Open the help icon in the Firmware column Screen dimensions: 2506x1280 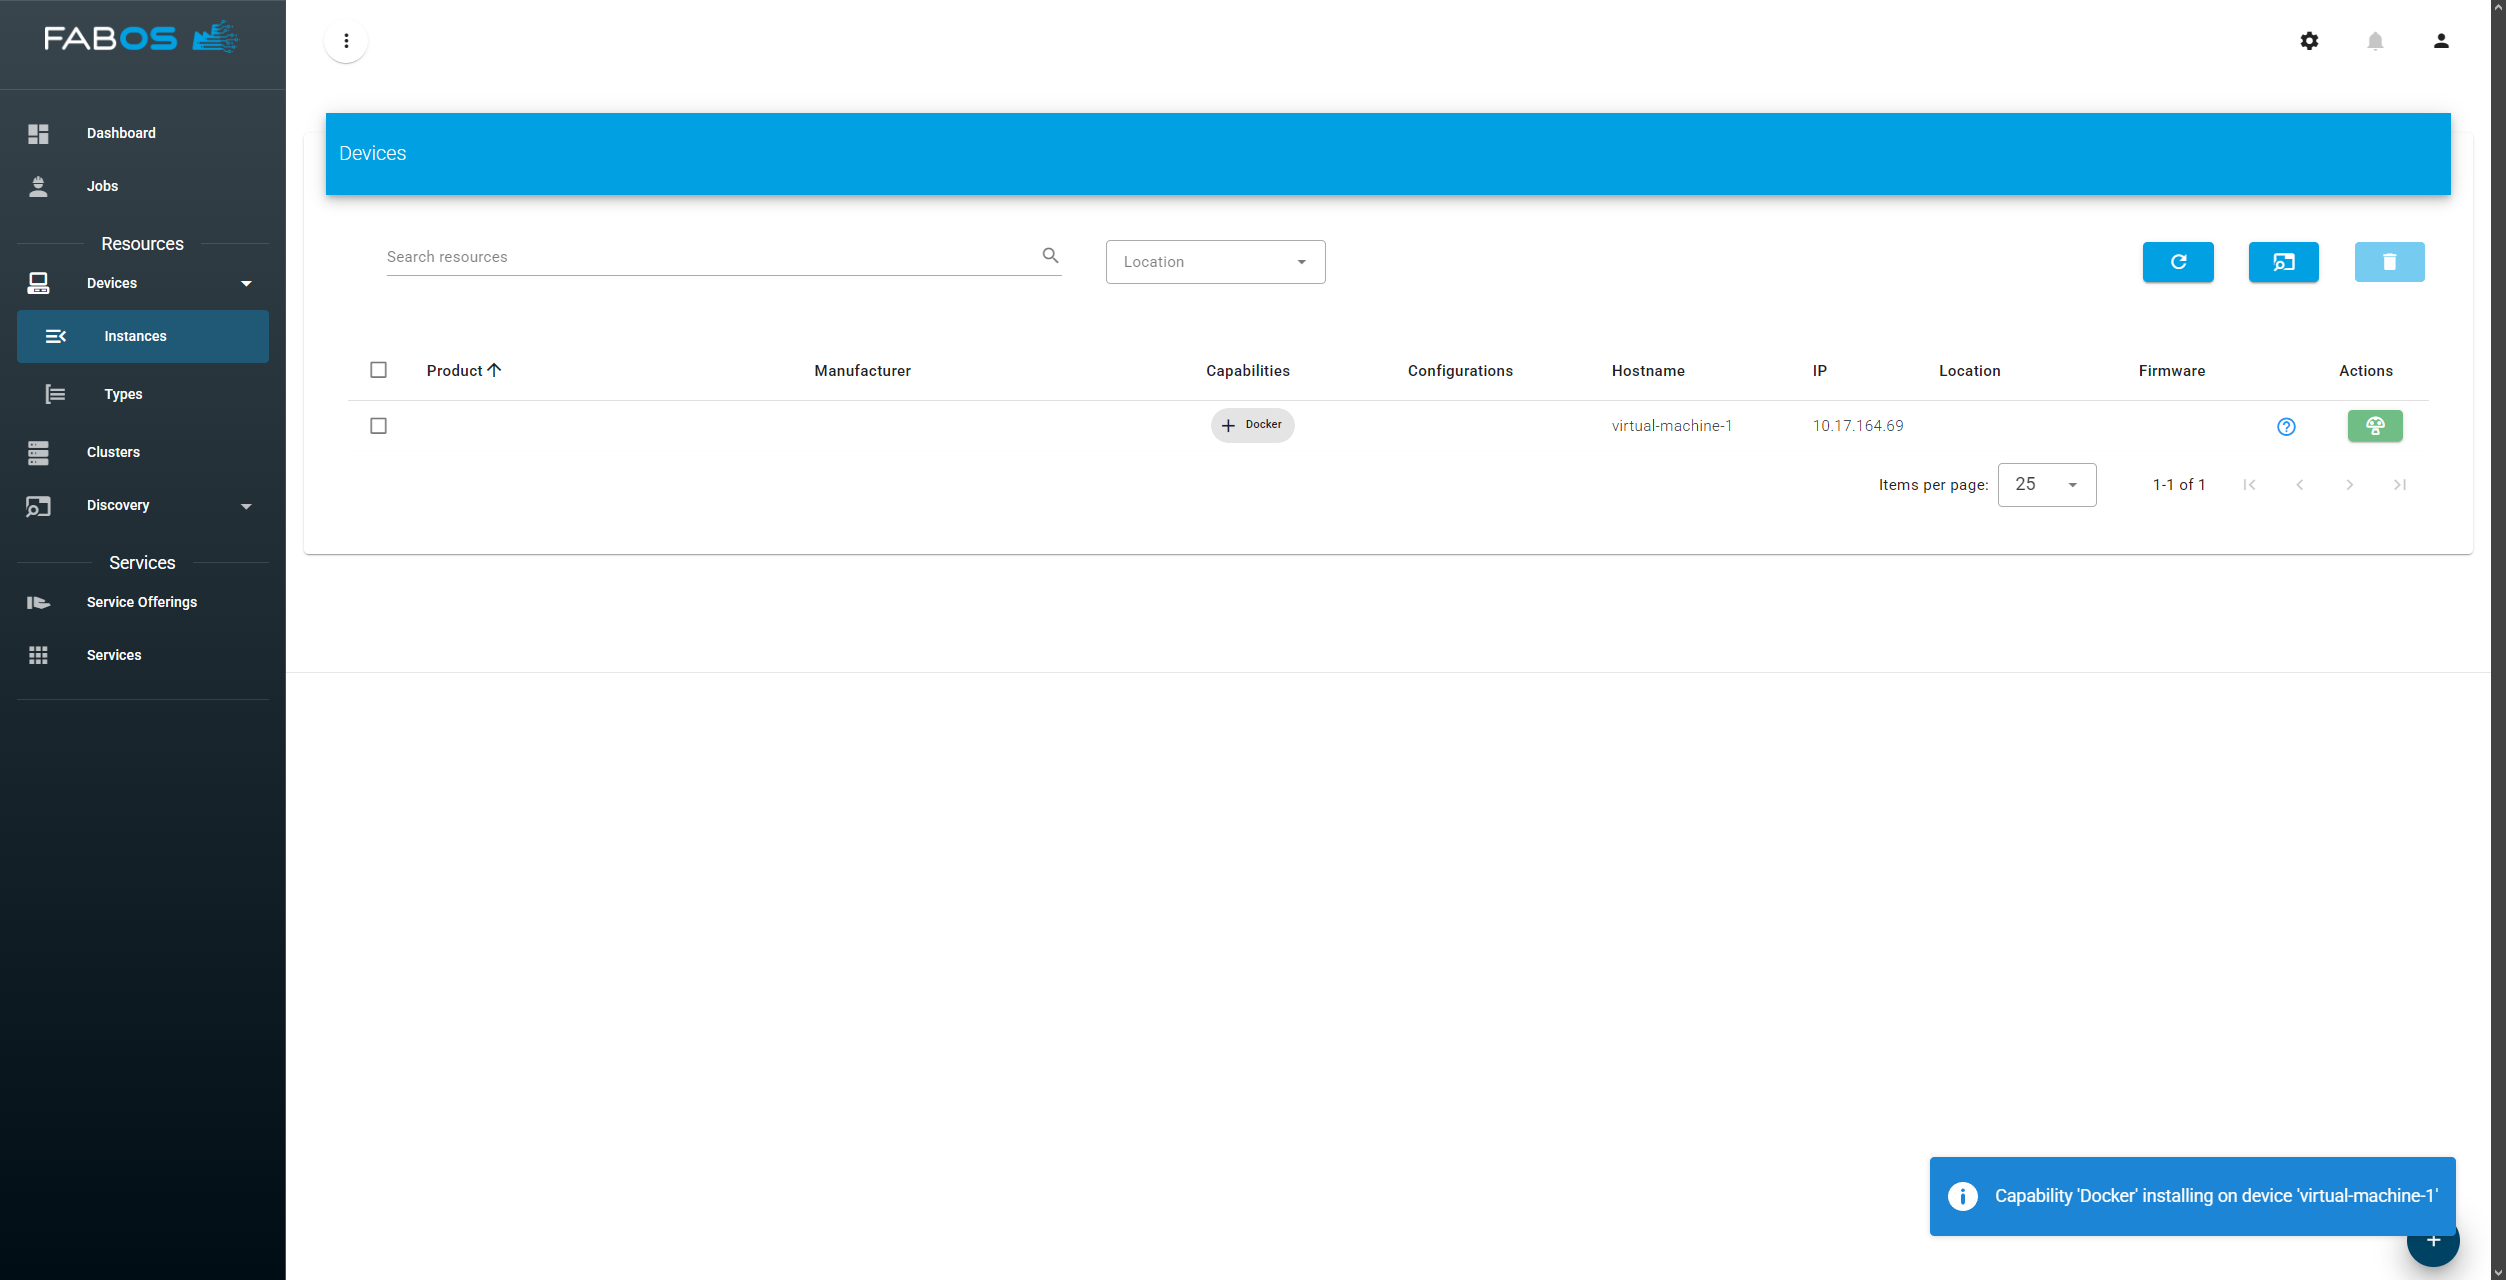pyautogui.click(x=2286, y=426)
